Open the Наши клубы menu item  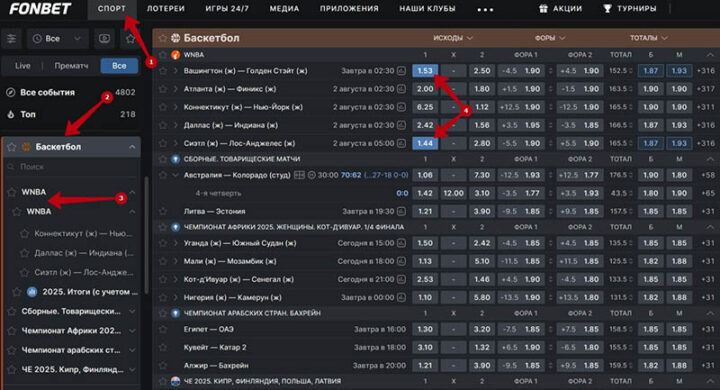tap(428, 9)
